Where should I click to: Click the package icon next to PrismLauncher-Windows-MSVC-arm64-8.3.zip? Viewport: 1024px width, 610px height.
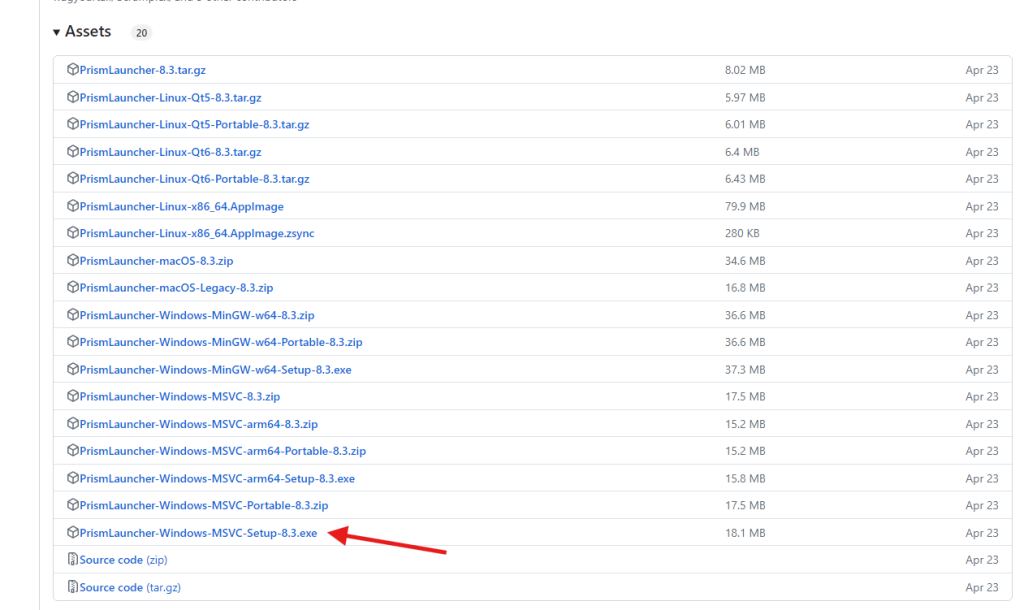click(x=70, y=423)
